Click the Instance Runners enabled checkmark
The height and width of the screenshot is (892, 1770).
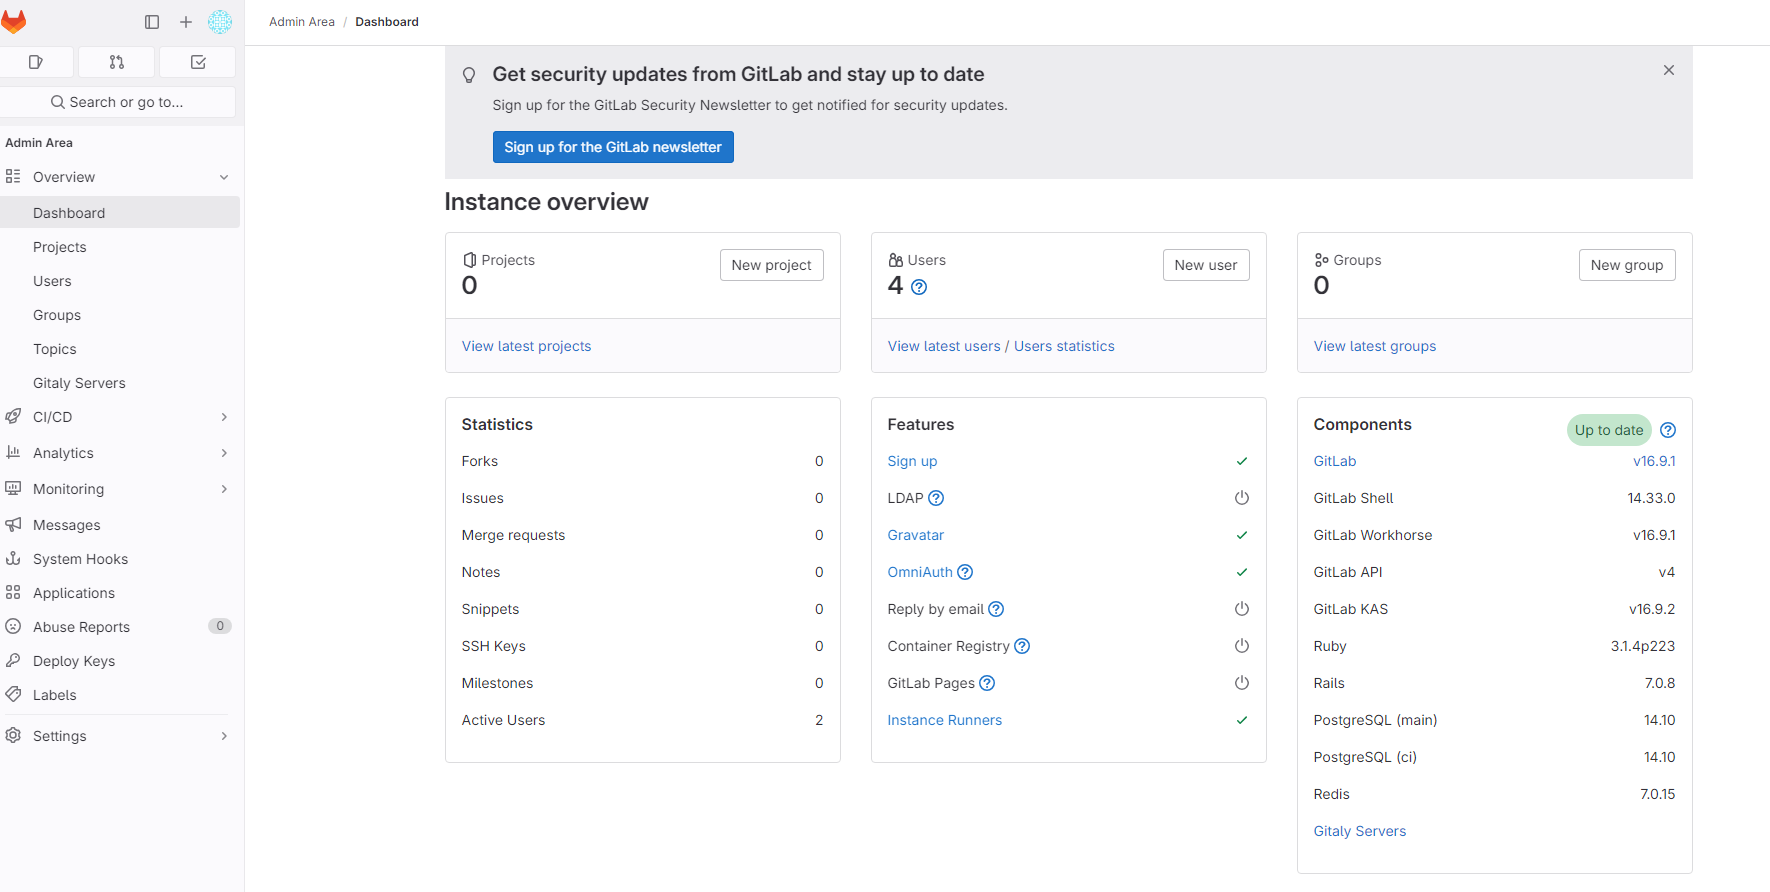point(1242,720)
